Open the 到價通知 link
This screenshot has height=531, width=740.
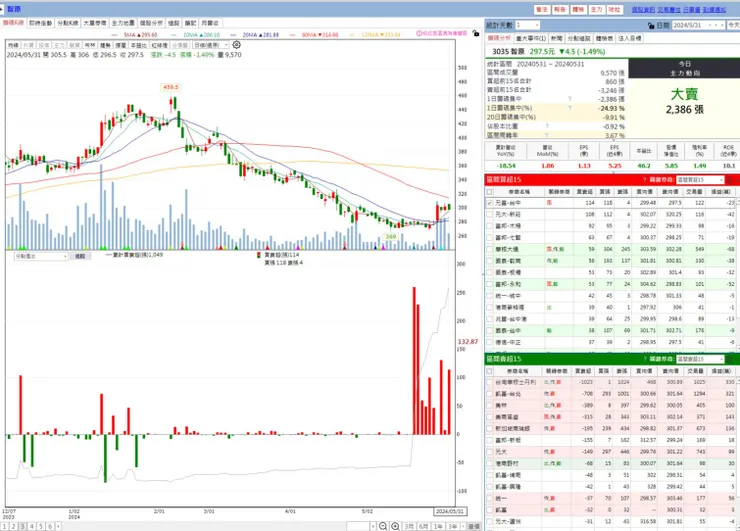[714, 9]
